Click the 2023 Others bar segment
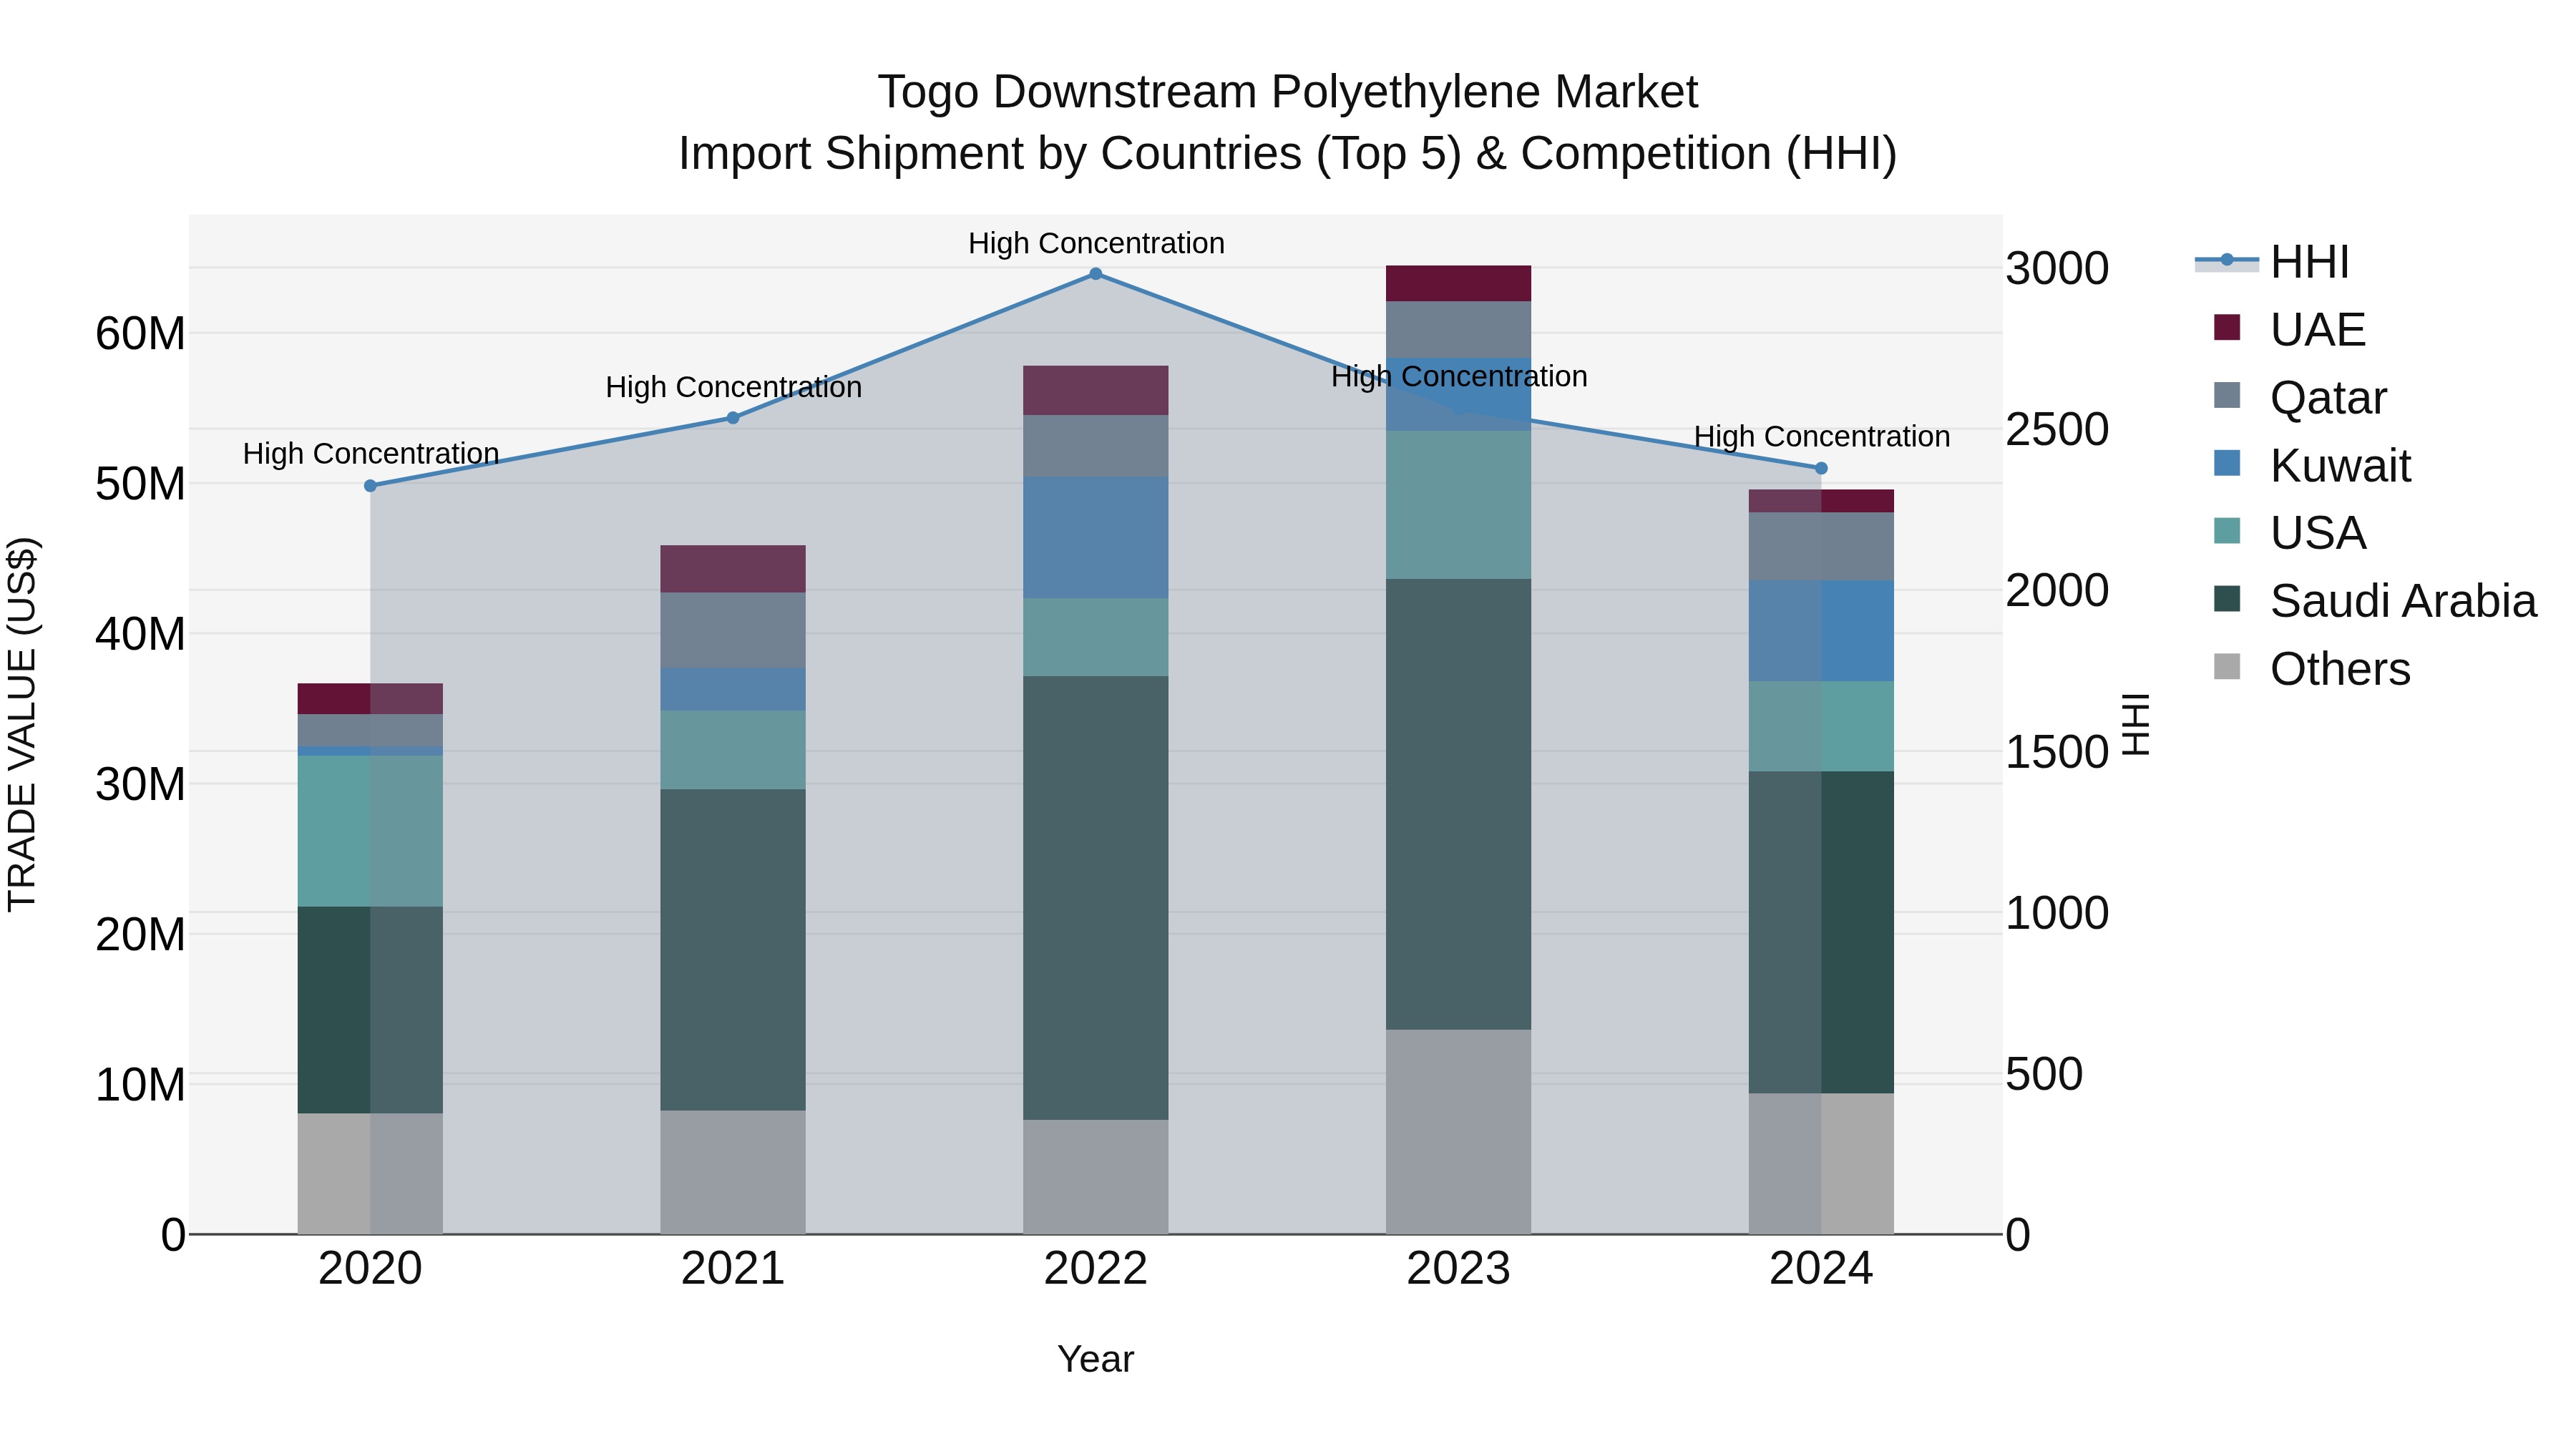This screenshot has width=2576, height=1449. click(1458, 1132)
